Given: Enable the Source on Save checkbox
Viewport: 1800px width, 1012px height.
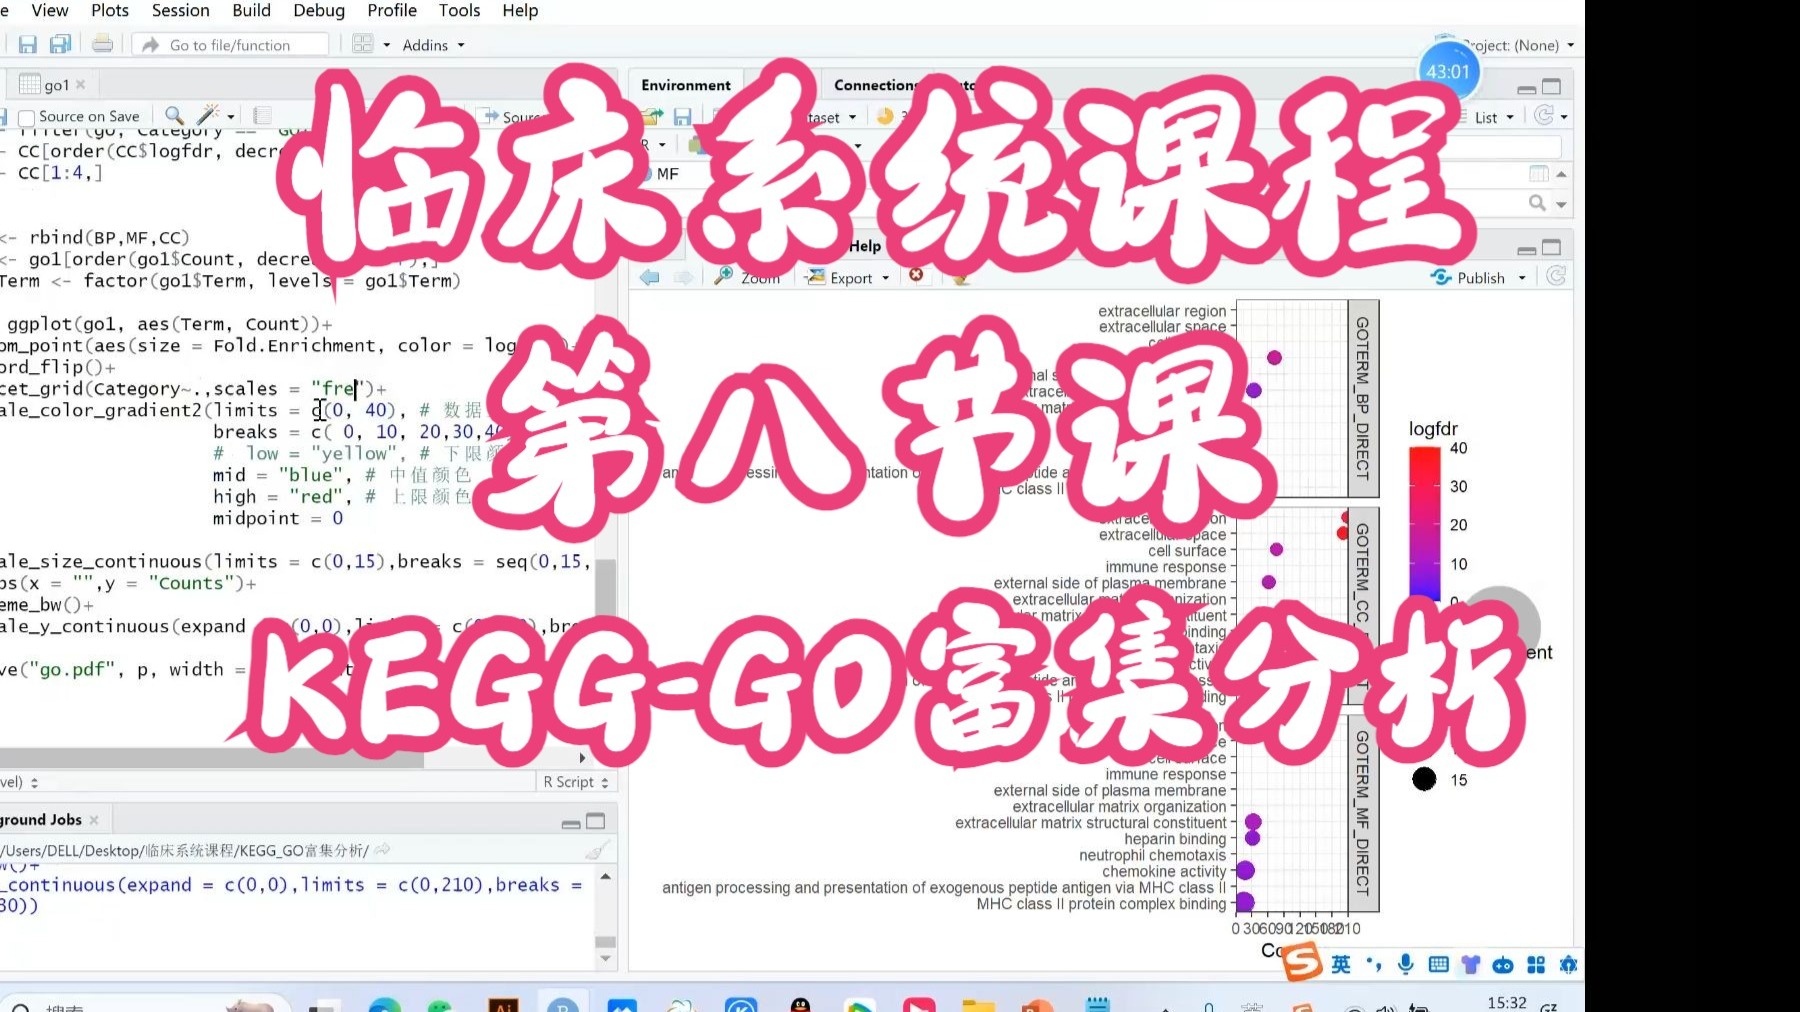Looking at the screenshot, I should pyautogui.click(x=26, y=116).
